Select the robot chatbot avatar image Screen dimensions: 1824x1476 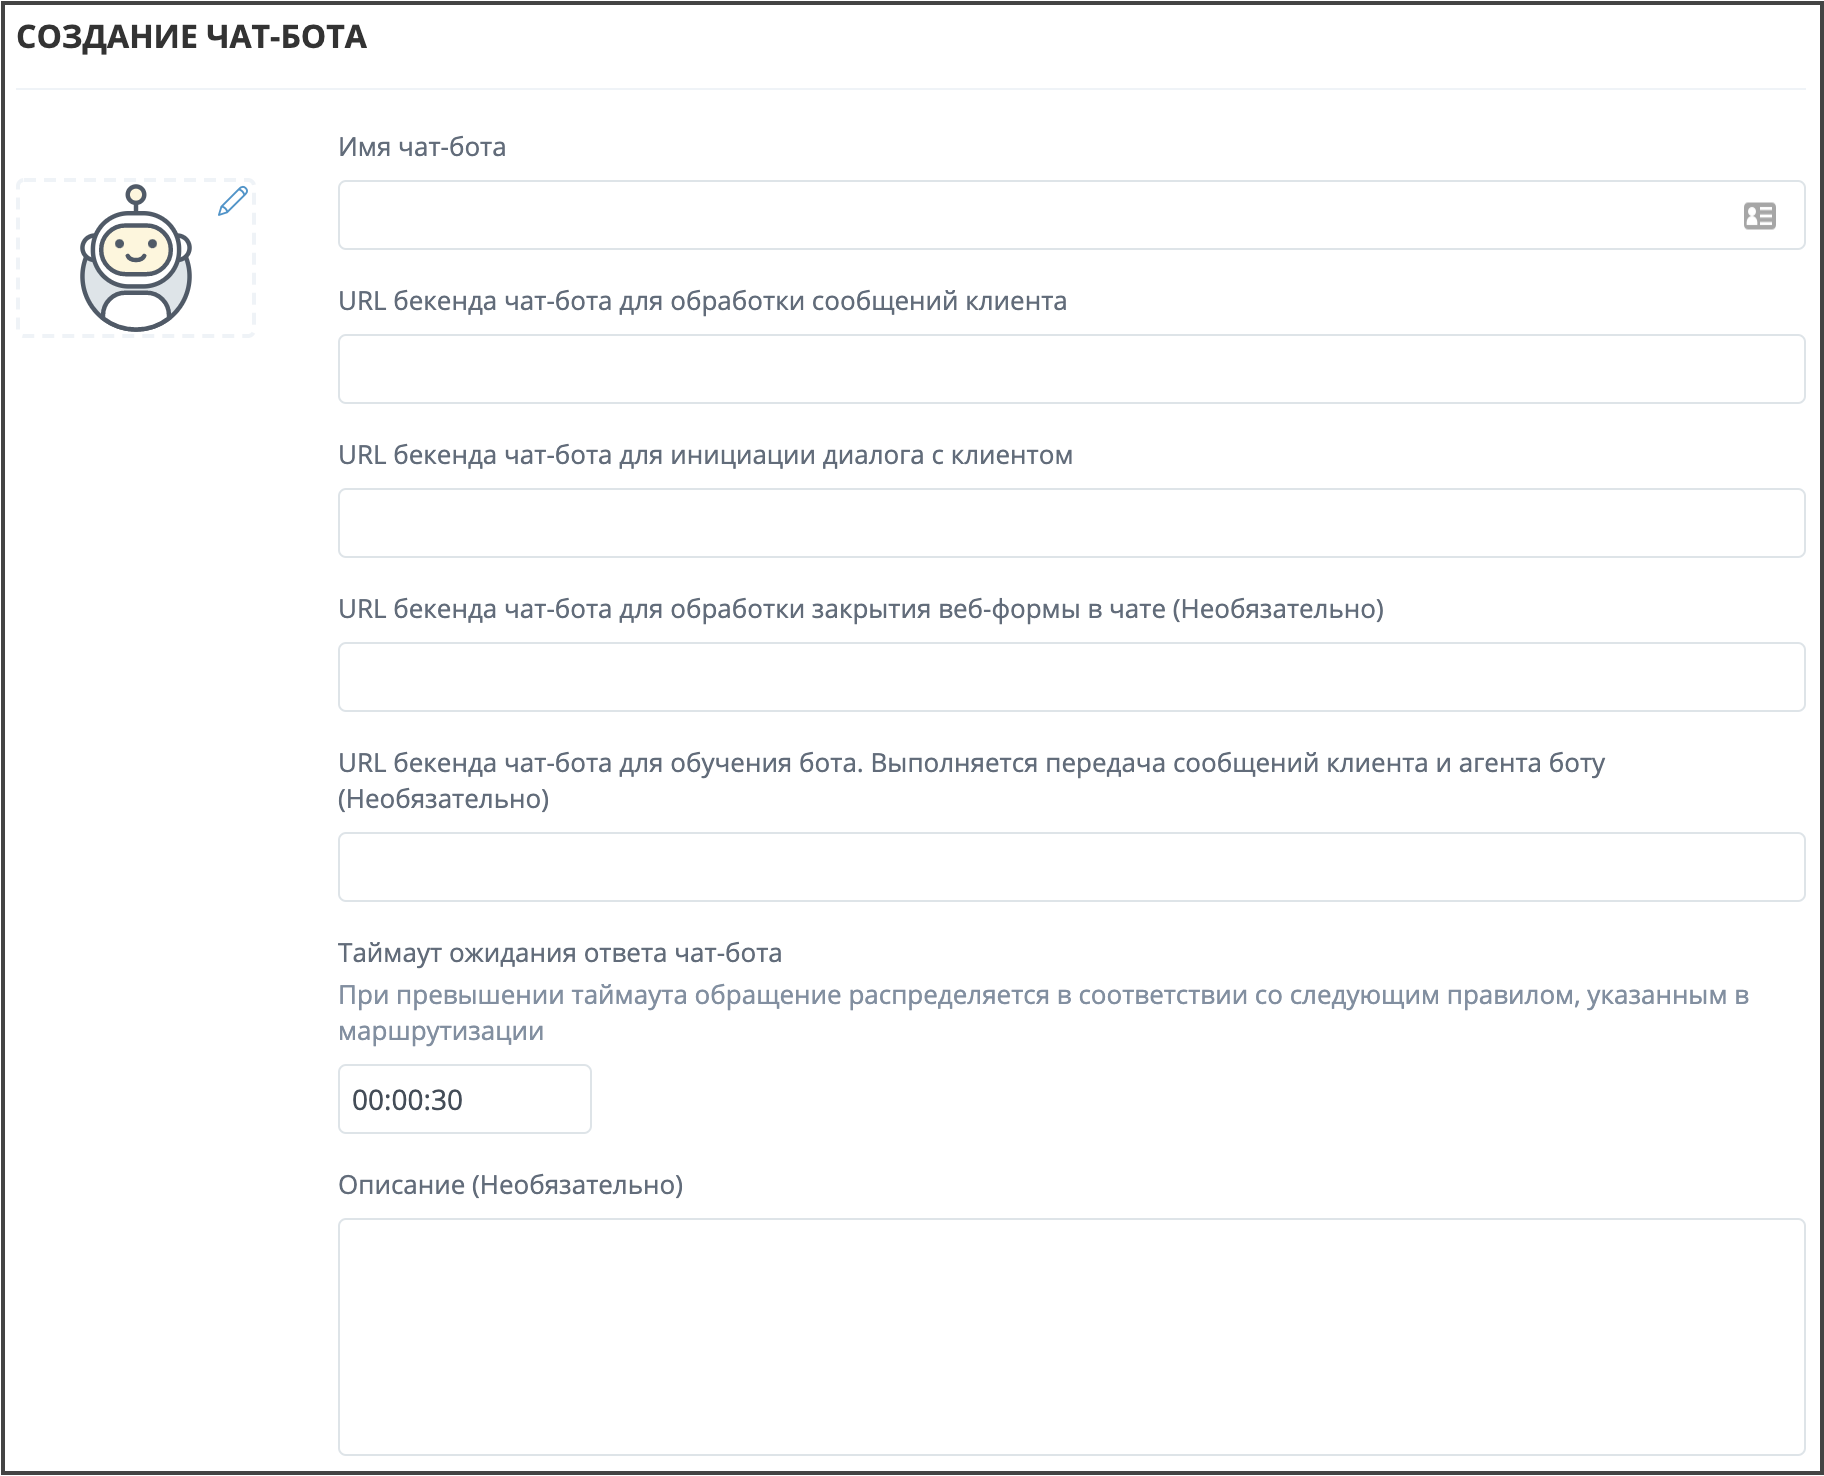136,260
